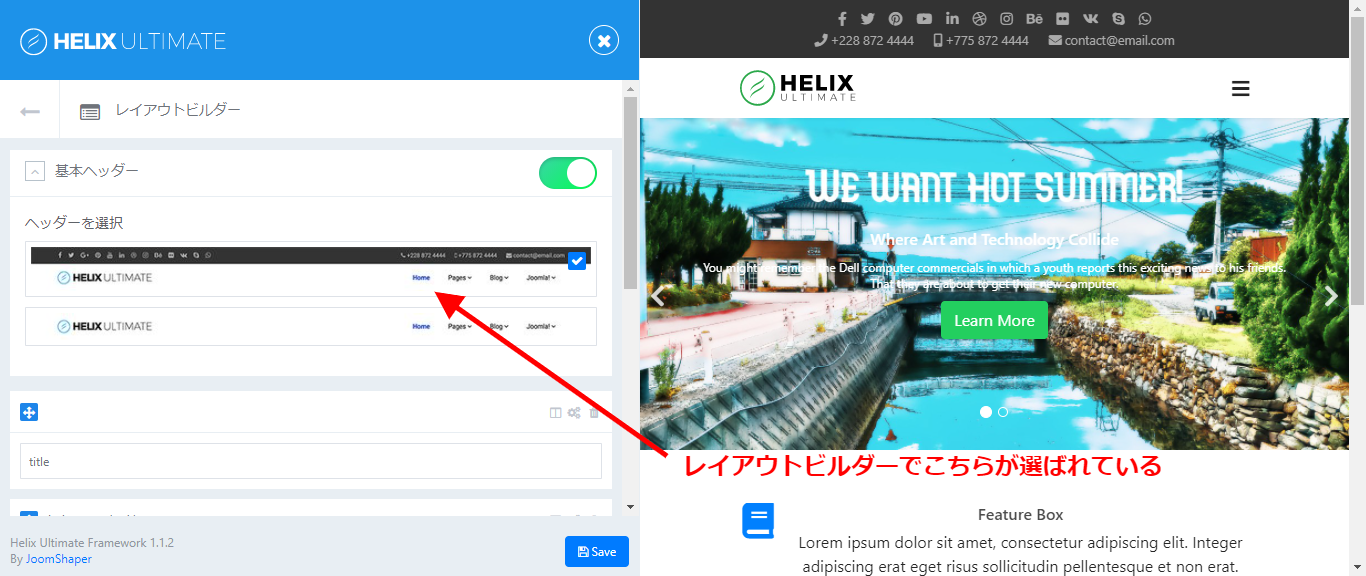Go to next slide with right chevron
The height and width of the screenshot is (576, 1366).
(x=1330, y=296)
